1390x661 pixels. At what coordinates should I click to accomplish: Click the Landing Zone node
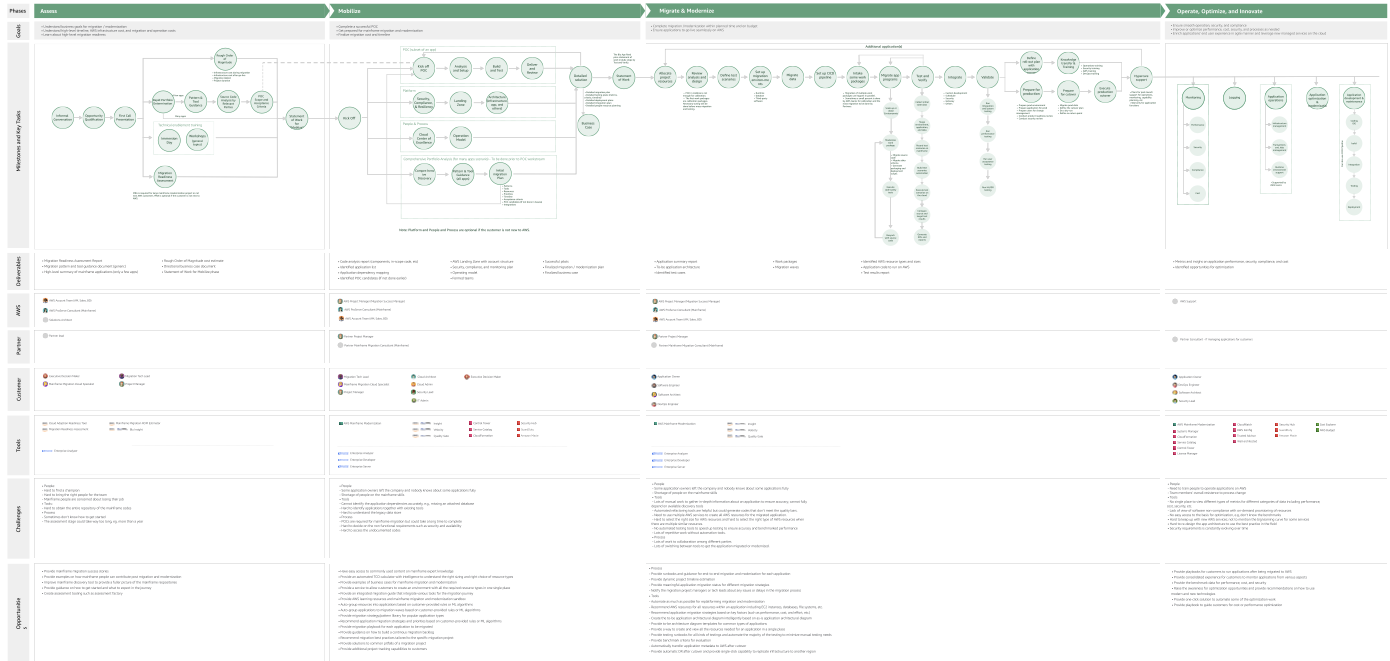460,101
